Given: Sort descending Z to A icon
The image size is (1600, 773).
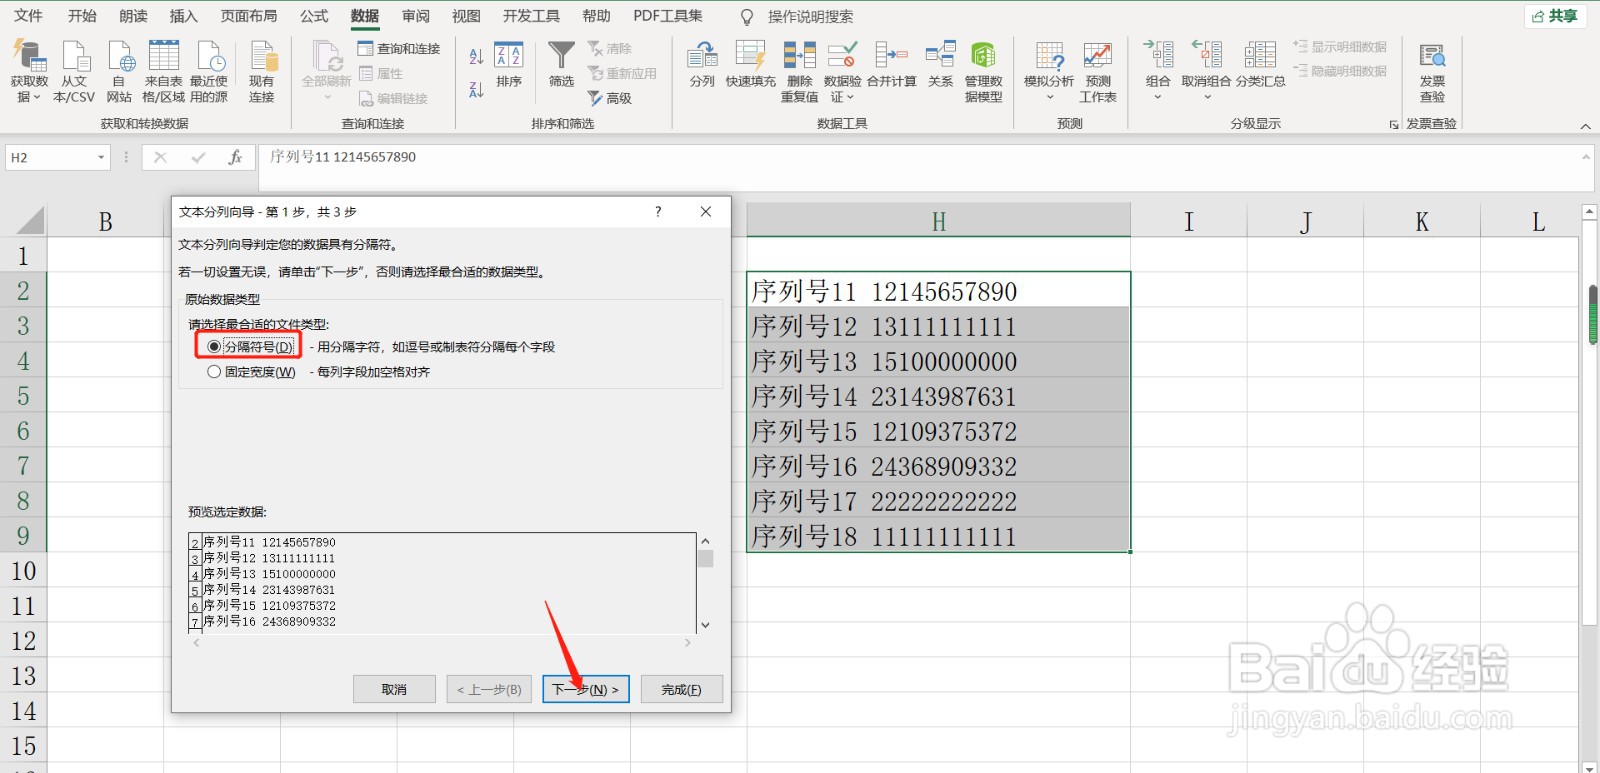Looking at the screenshot, I should tap(476, 90).
